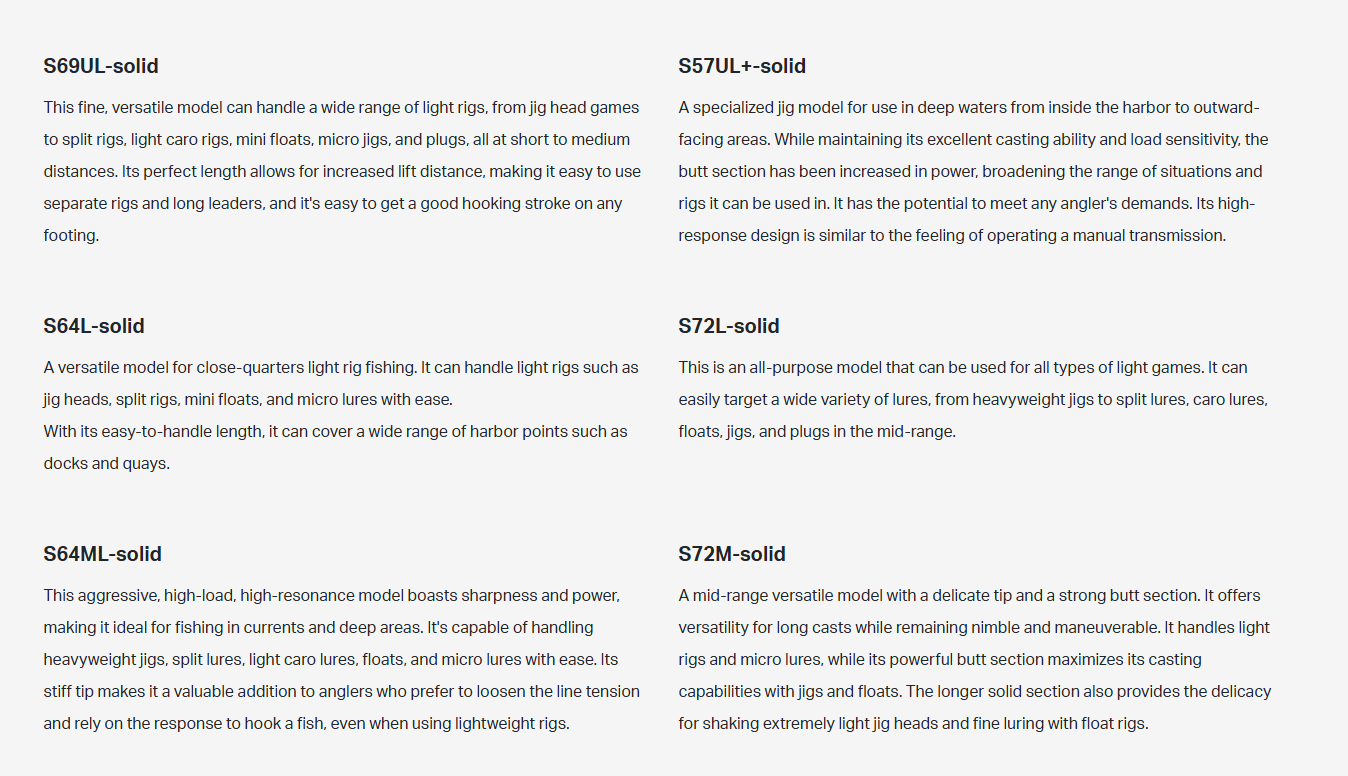Click the S72L-solid heading
Viewport: 1348px width, 776px height.
pos(729,327)
